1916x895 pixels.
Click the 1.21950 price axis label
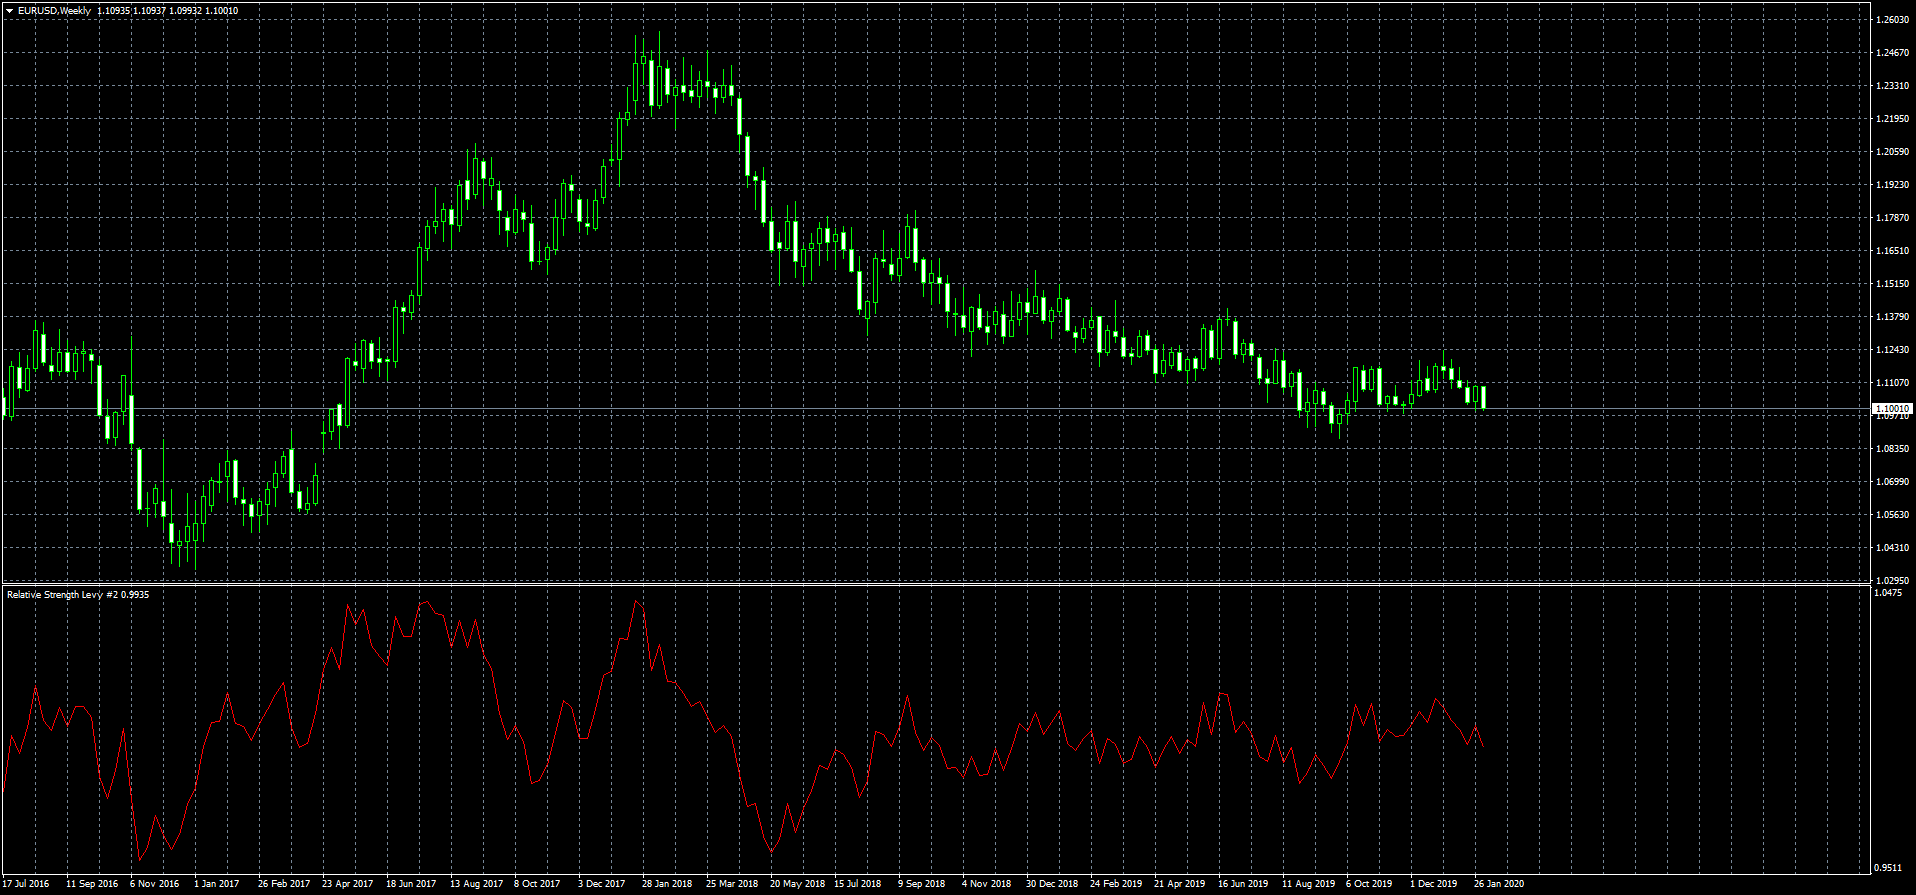[1893, 119]
